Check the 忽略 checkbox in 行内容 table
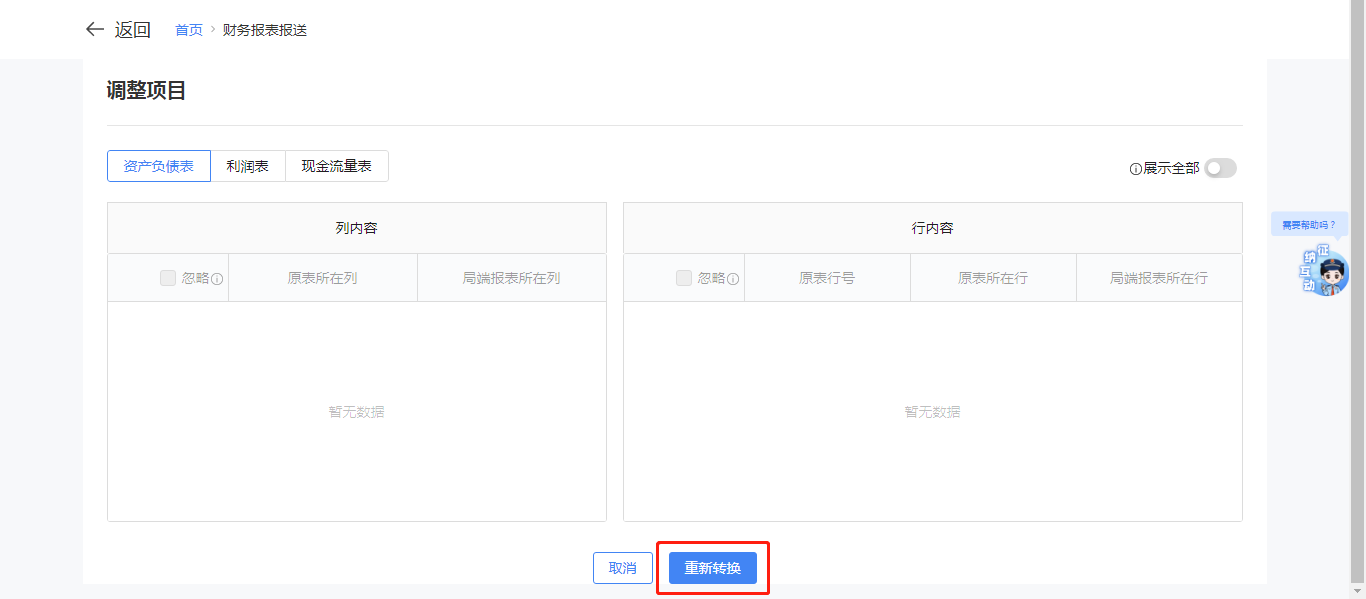Viewport: 1366px width, 599px height. [x=684, y=278]
